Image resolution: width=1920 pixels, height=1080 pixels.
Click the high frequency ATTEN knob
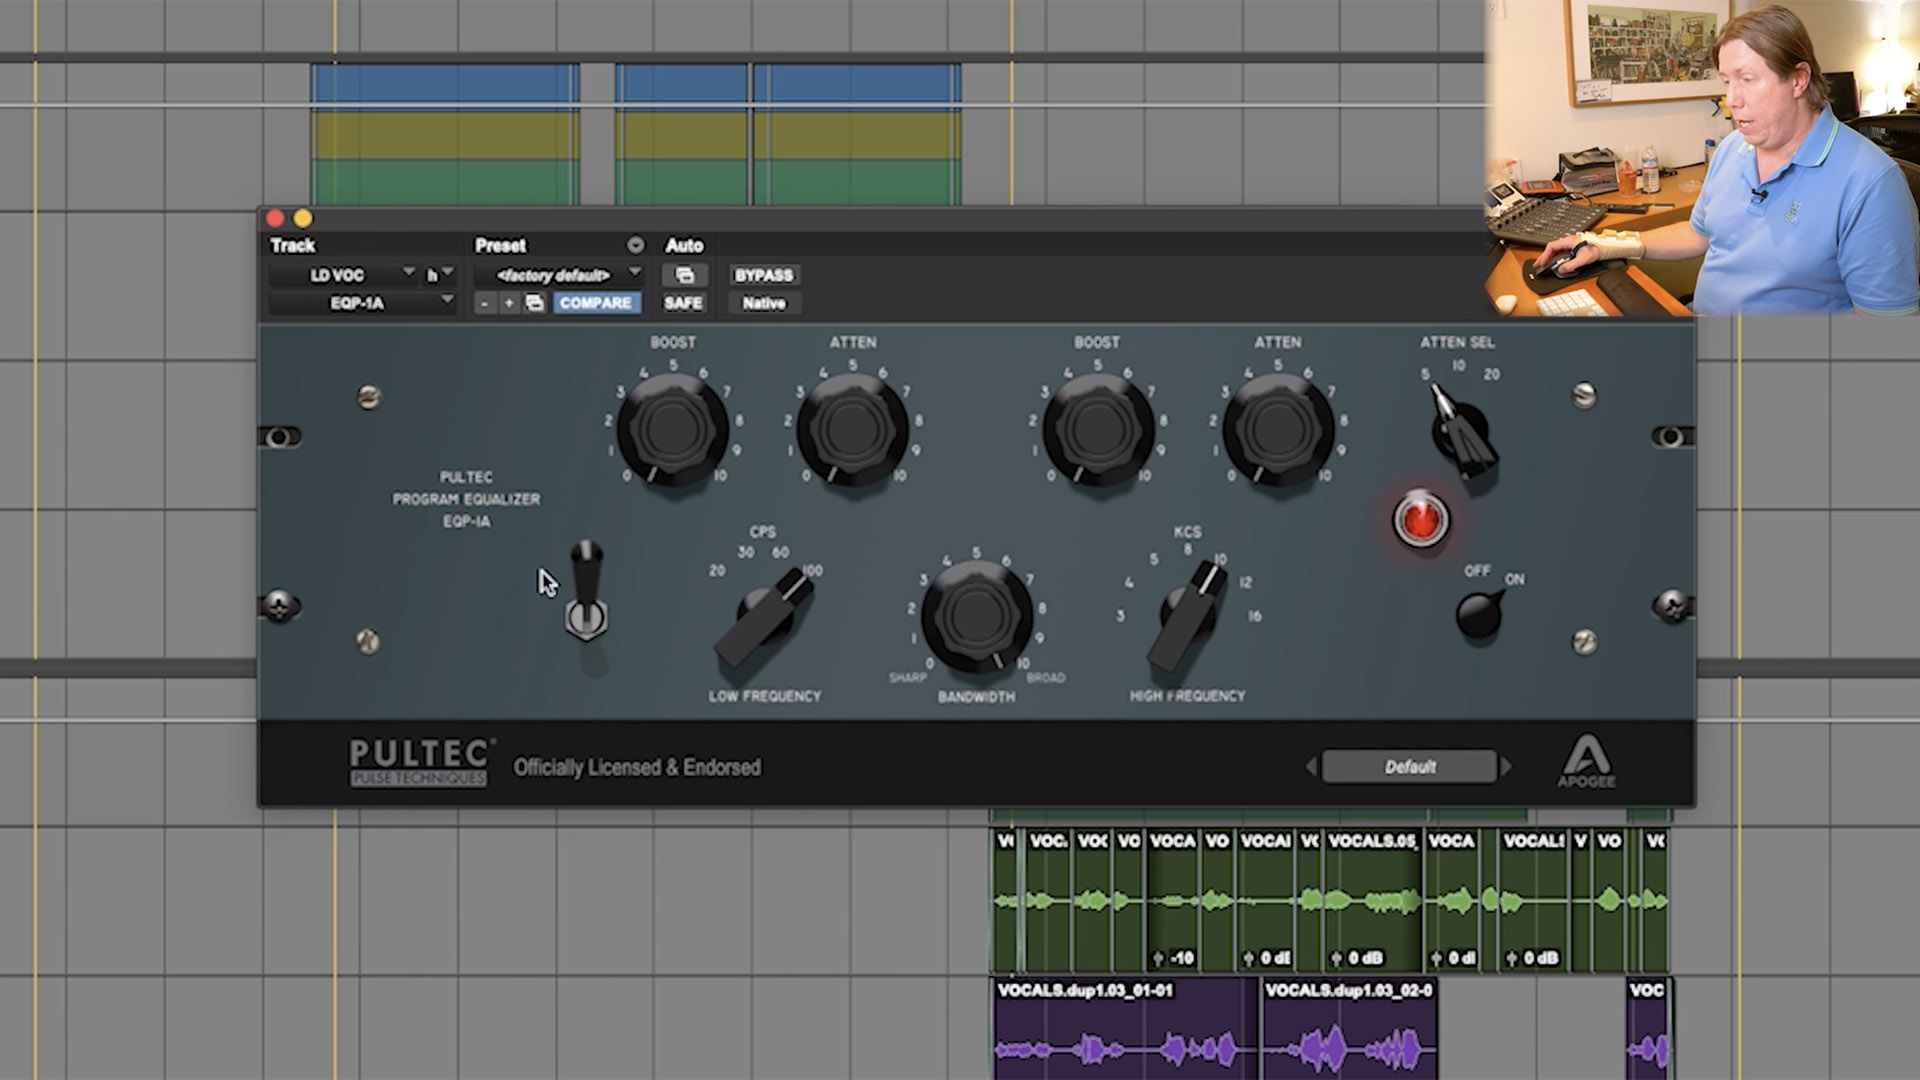[x=1278, y=431]
